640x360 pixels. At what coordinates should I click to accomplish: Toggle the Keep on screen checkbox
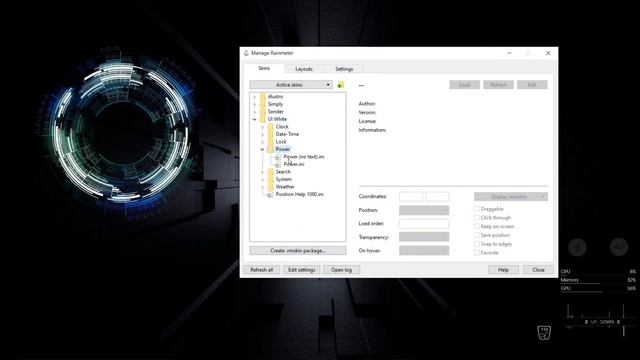pos(477,226)
